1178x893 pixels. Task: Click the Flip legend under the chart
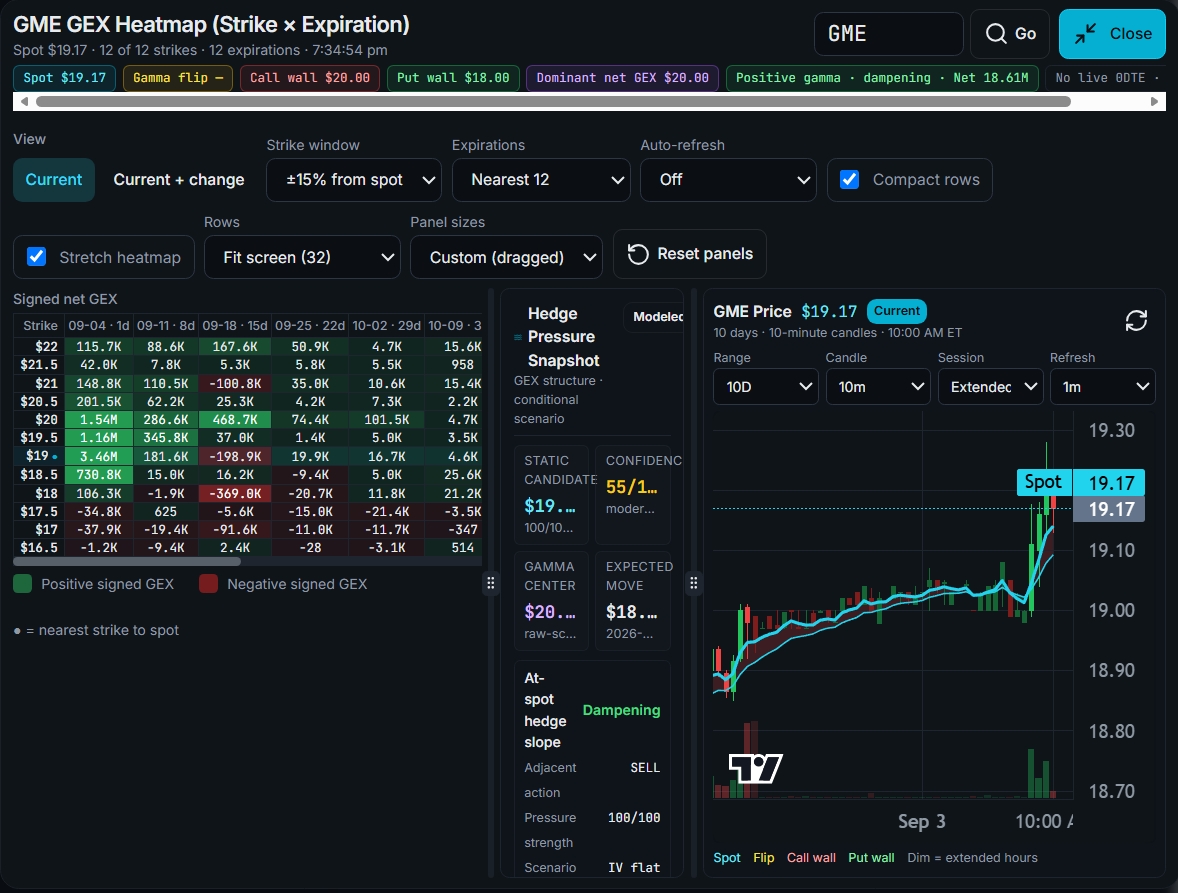(763, 858)
